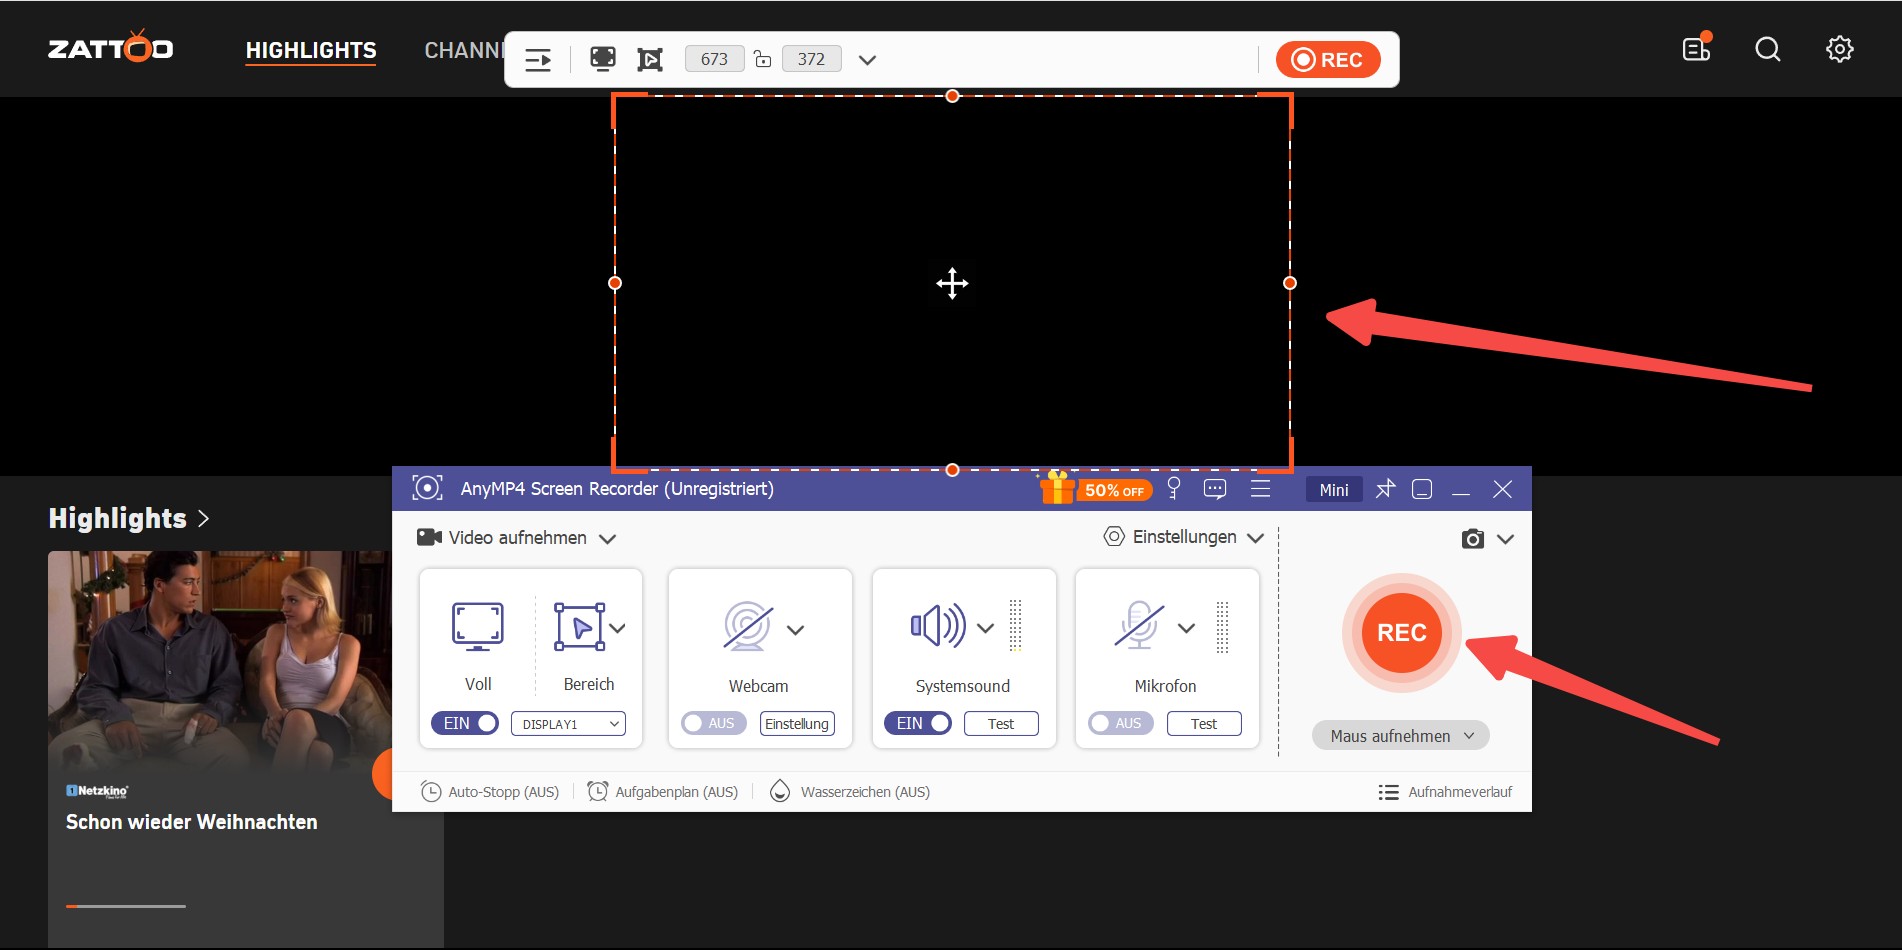Click the Zattoo logo
Viewport: 1902px width, 950px height.
(110, 47)
